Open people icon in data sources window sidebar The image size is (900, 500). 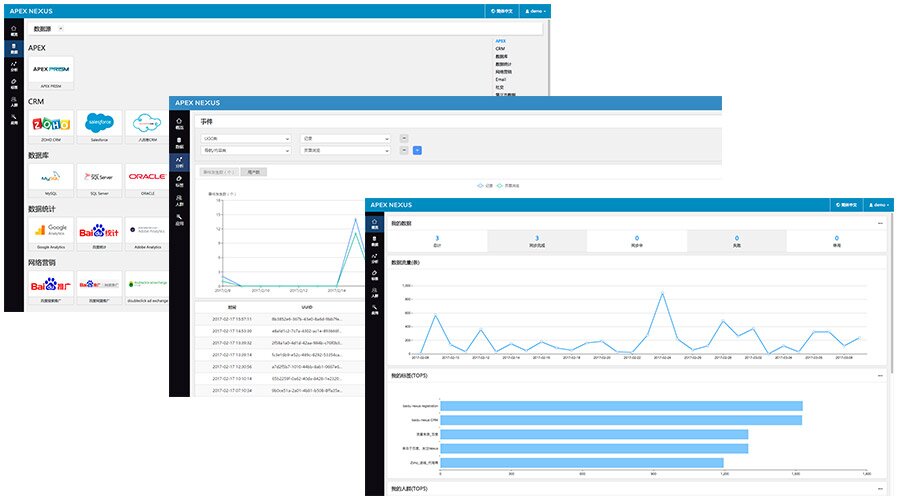(x=14, y=102)
